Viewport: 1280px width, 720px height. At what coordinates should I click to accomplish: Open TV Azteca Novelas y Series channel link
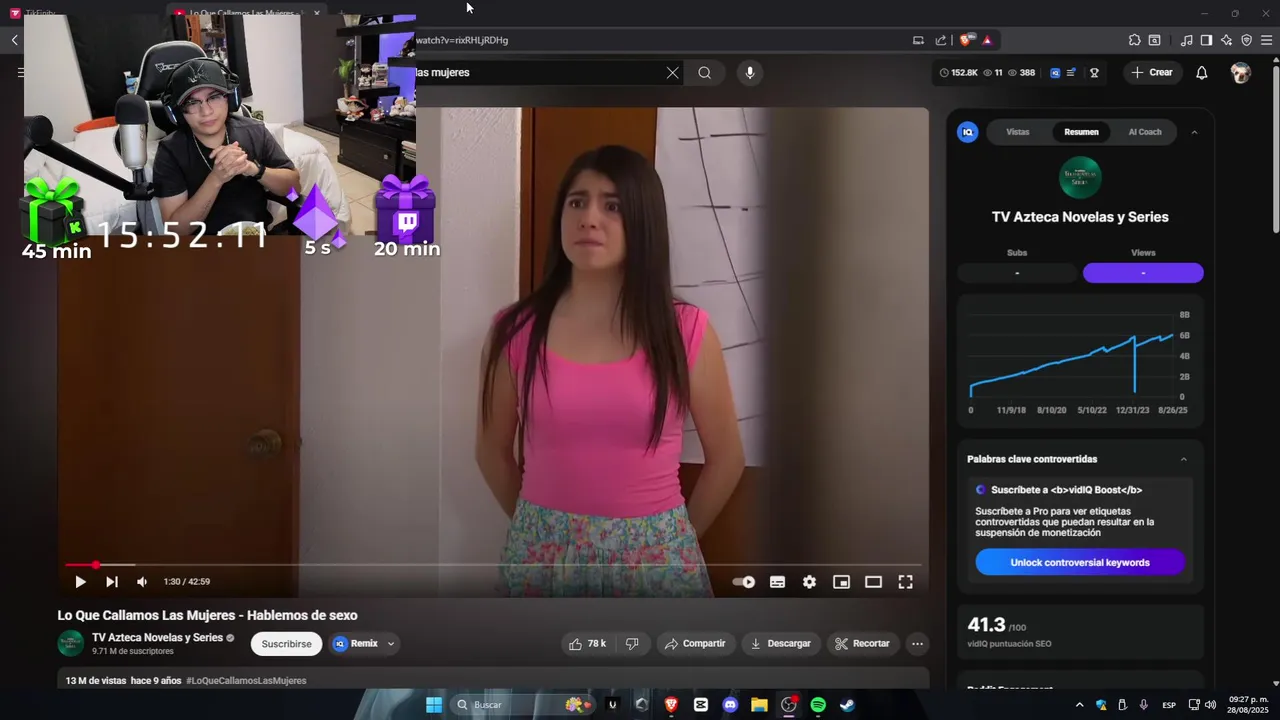157,637
